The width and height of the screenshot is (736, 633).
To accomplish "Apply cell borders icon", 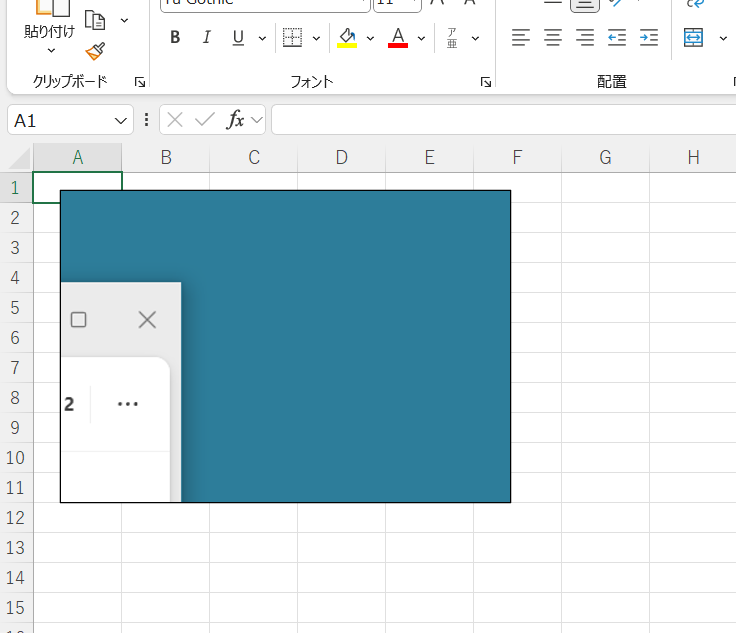I will point(292,38).
